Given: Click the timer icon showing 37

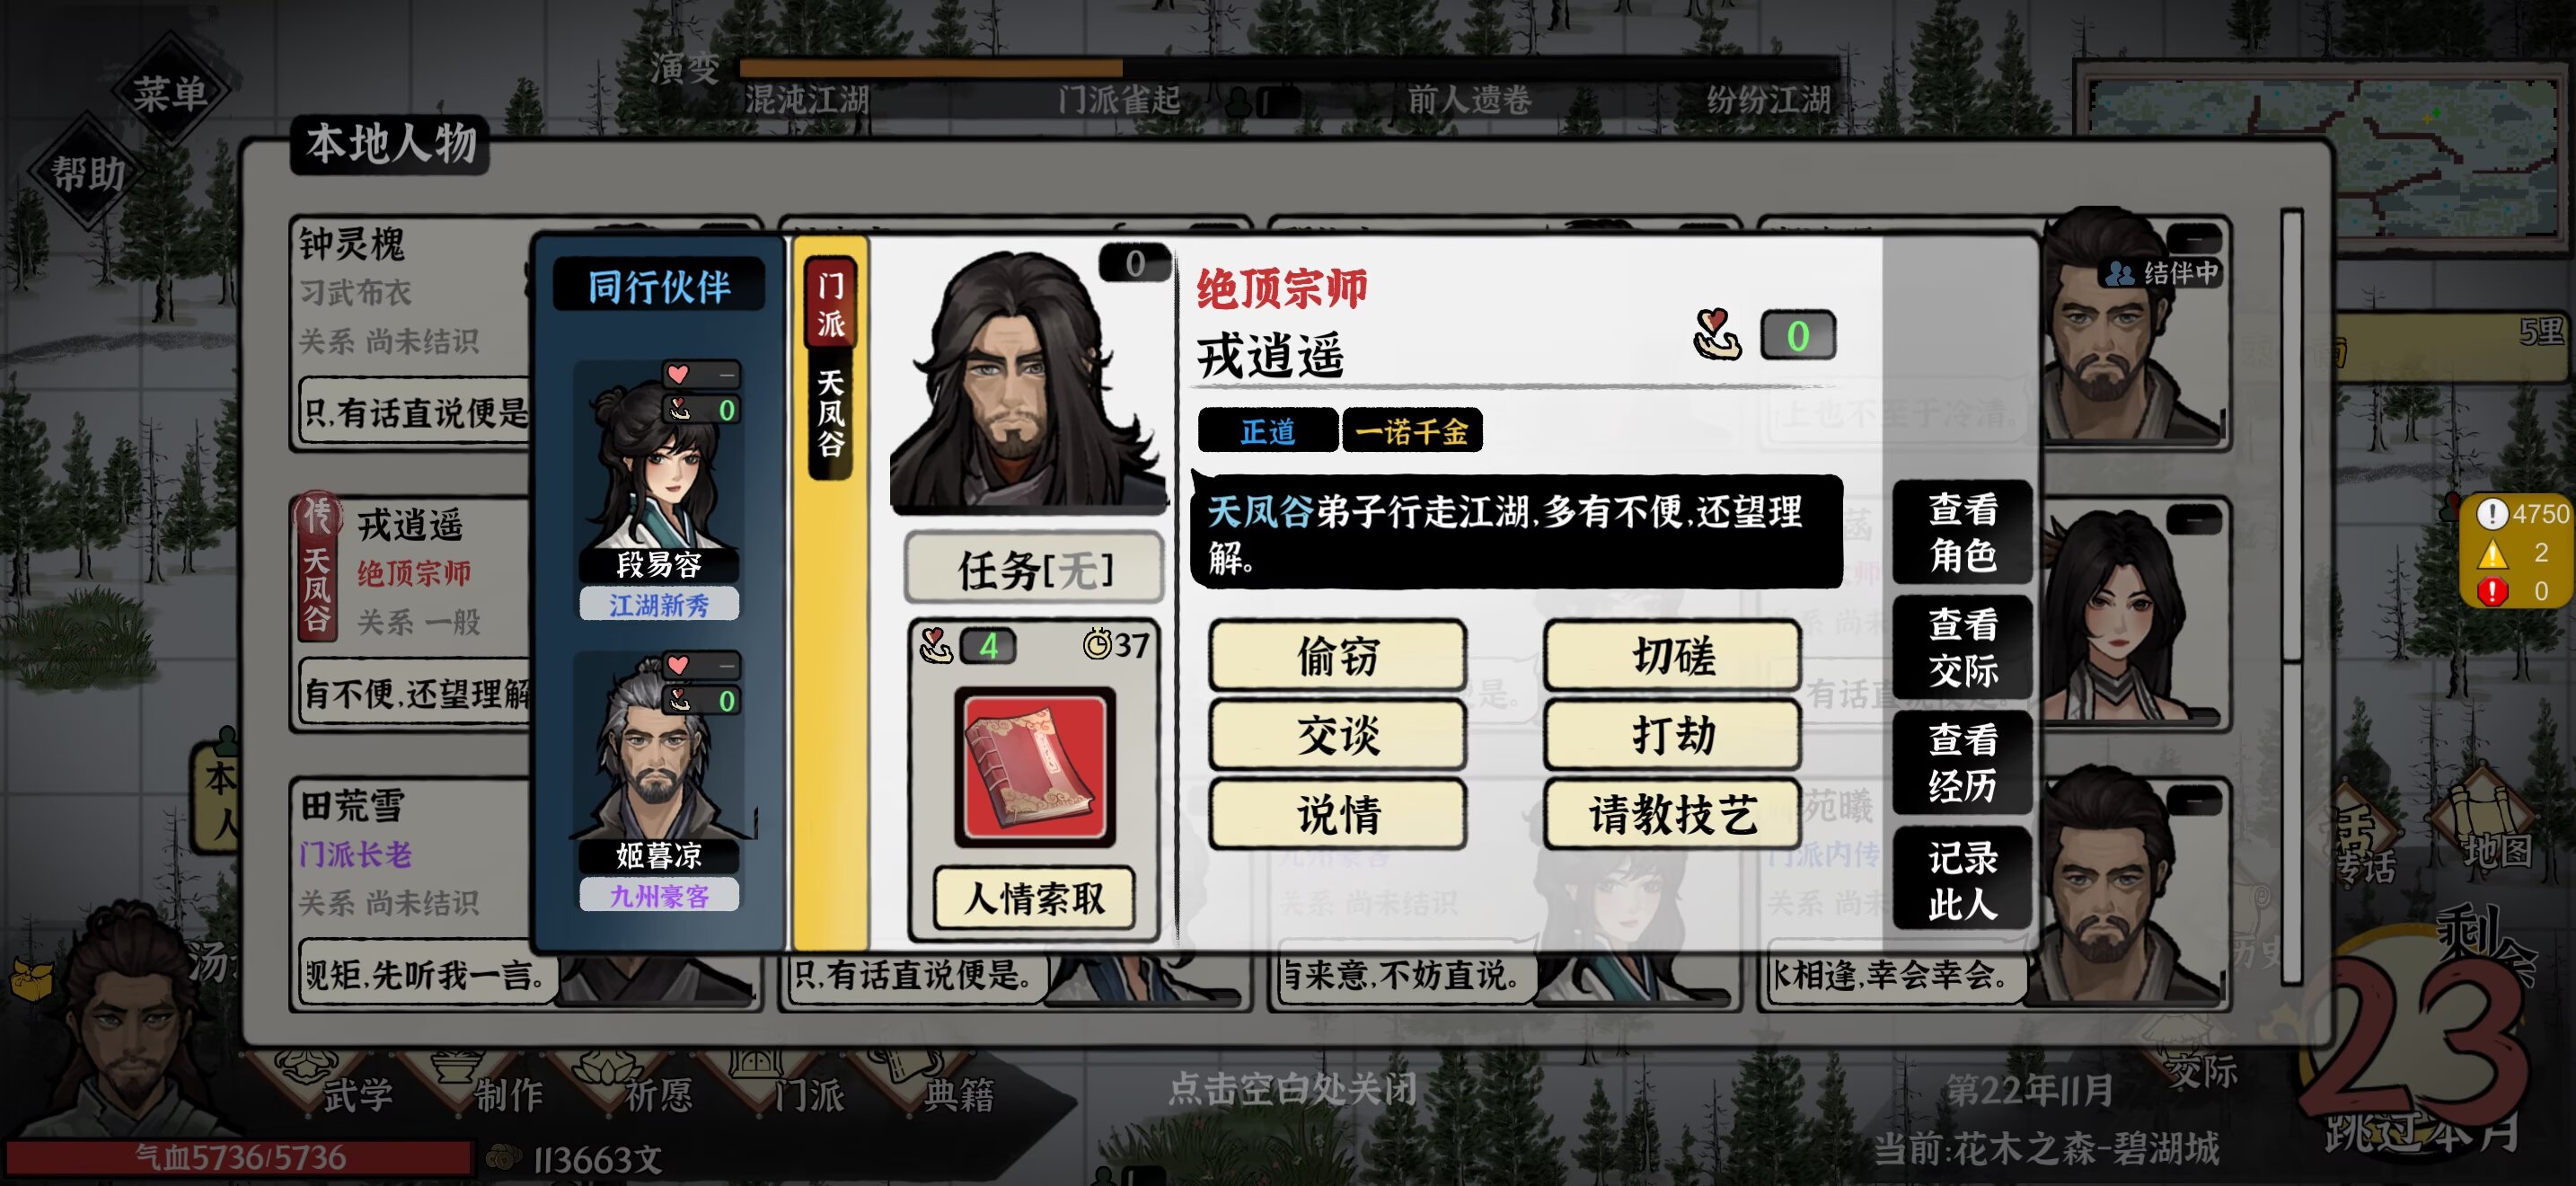Looking at the screenshot, I should coord(1097,644).
